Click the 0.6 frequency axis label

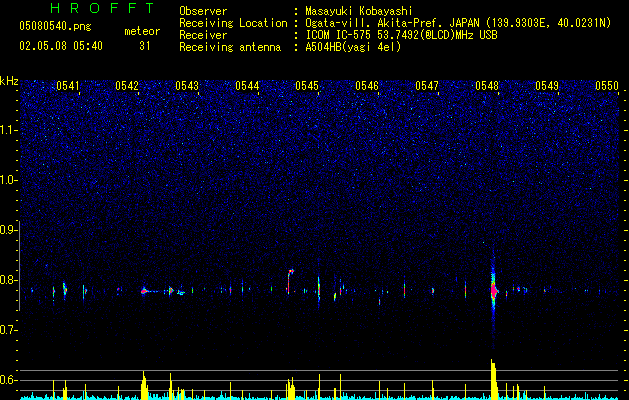(9, 380)
